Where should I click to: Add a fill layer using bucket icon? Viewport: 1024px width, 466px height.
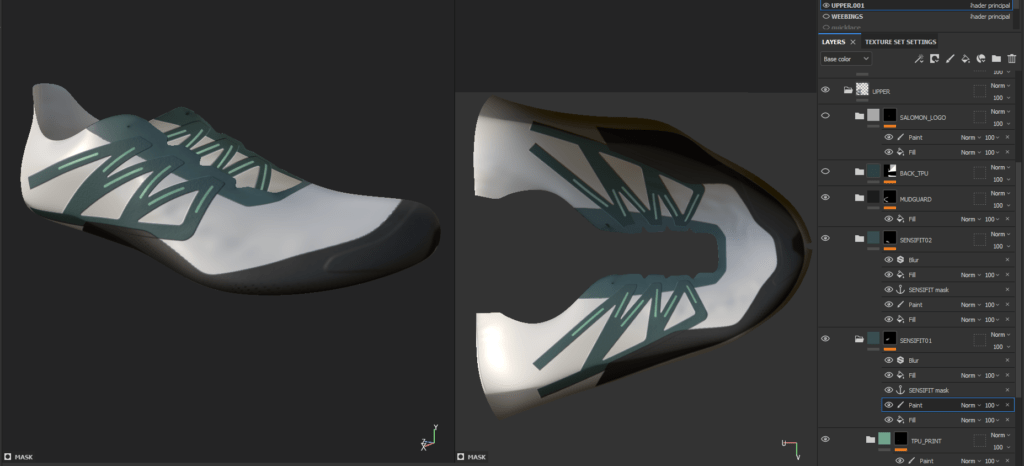[965, 59]
